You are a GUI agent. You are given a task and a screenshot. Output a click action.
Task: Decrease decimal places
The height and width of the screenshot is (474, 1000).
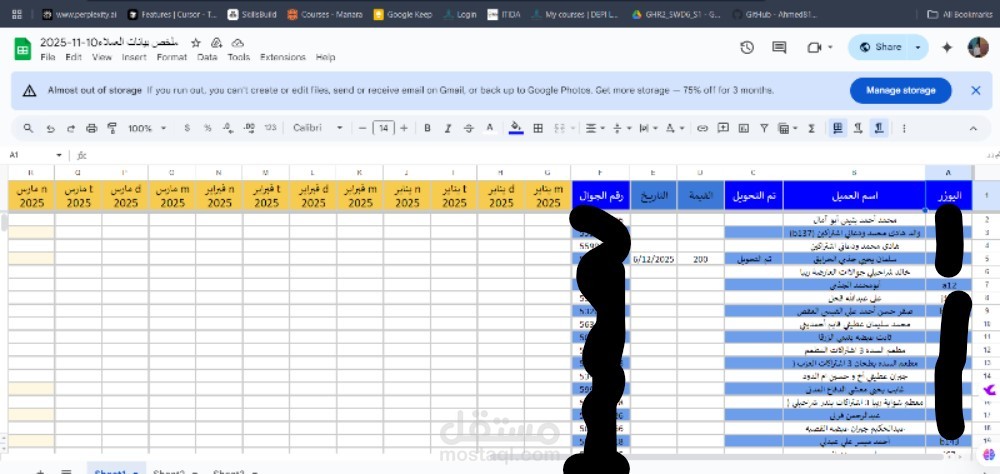(x=228, y=128)
